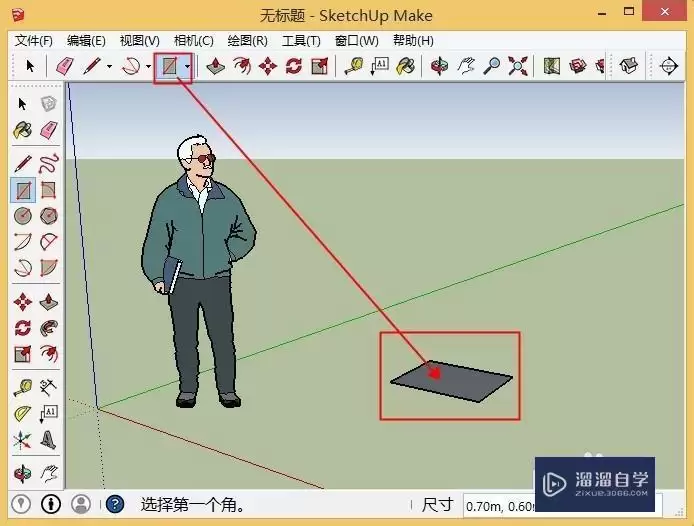Viewport: 694px width, 526px height.
Task: Open the 绘图(R) menu
Action: tap(247, 41)
